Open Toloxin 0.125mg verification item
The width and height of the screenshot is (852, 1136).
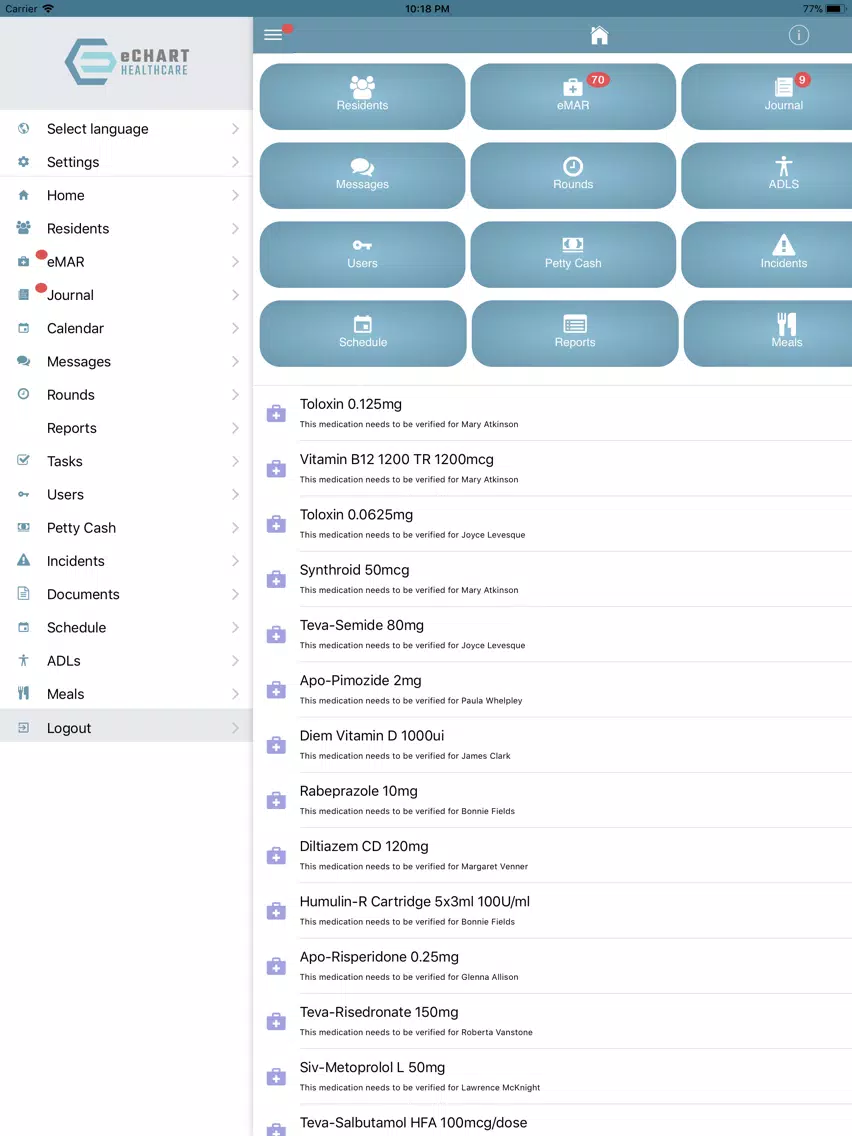click(552, 413)
